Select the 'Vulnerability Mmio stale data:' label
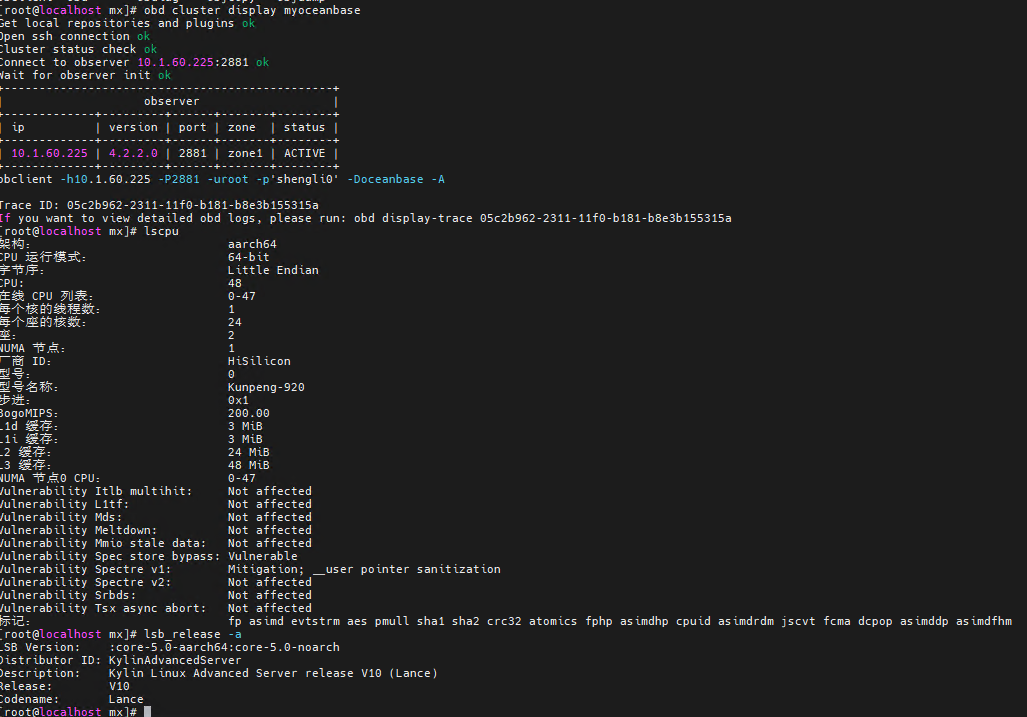1027x717 pixels. 103,543
